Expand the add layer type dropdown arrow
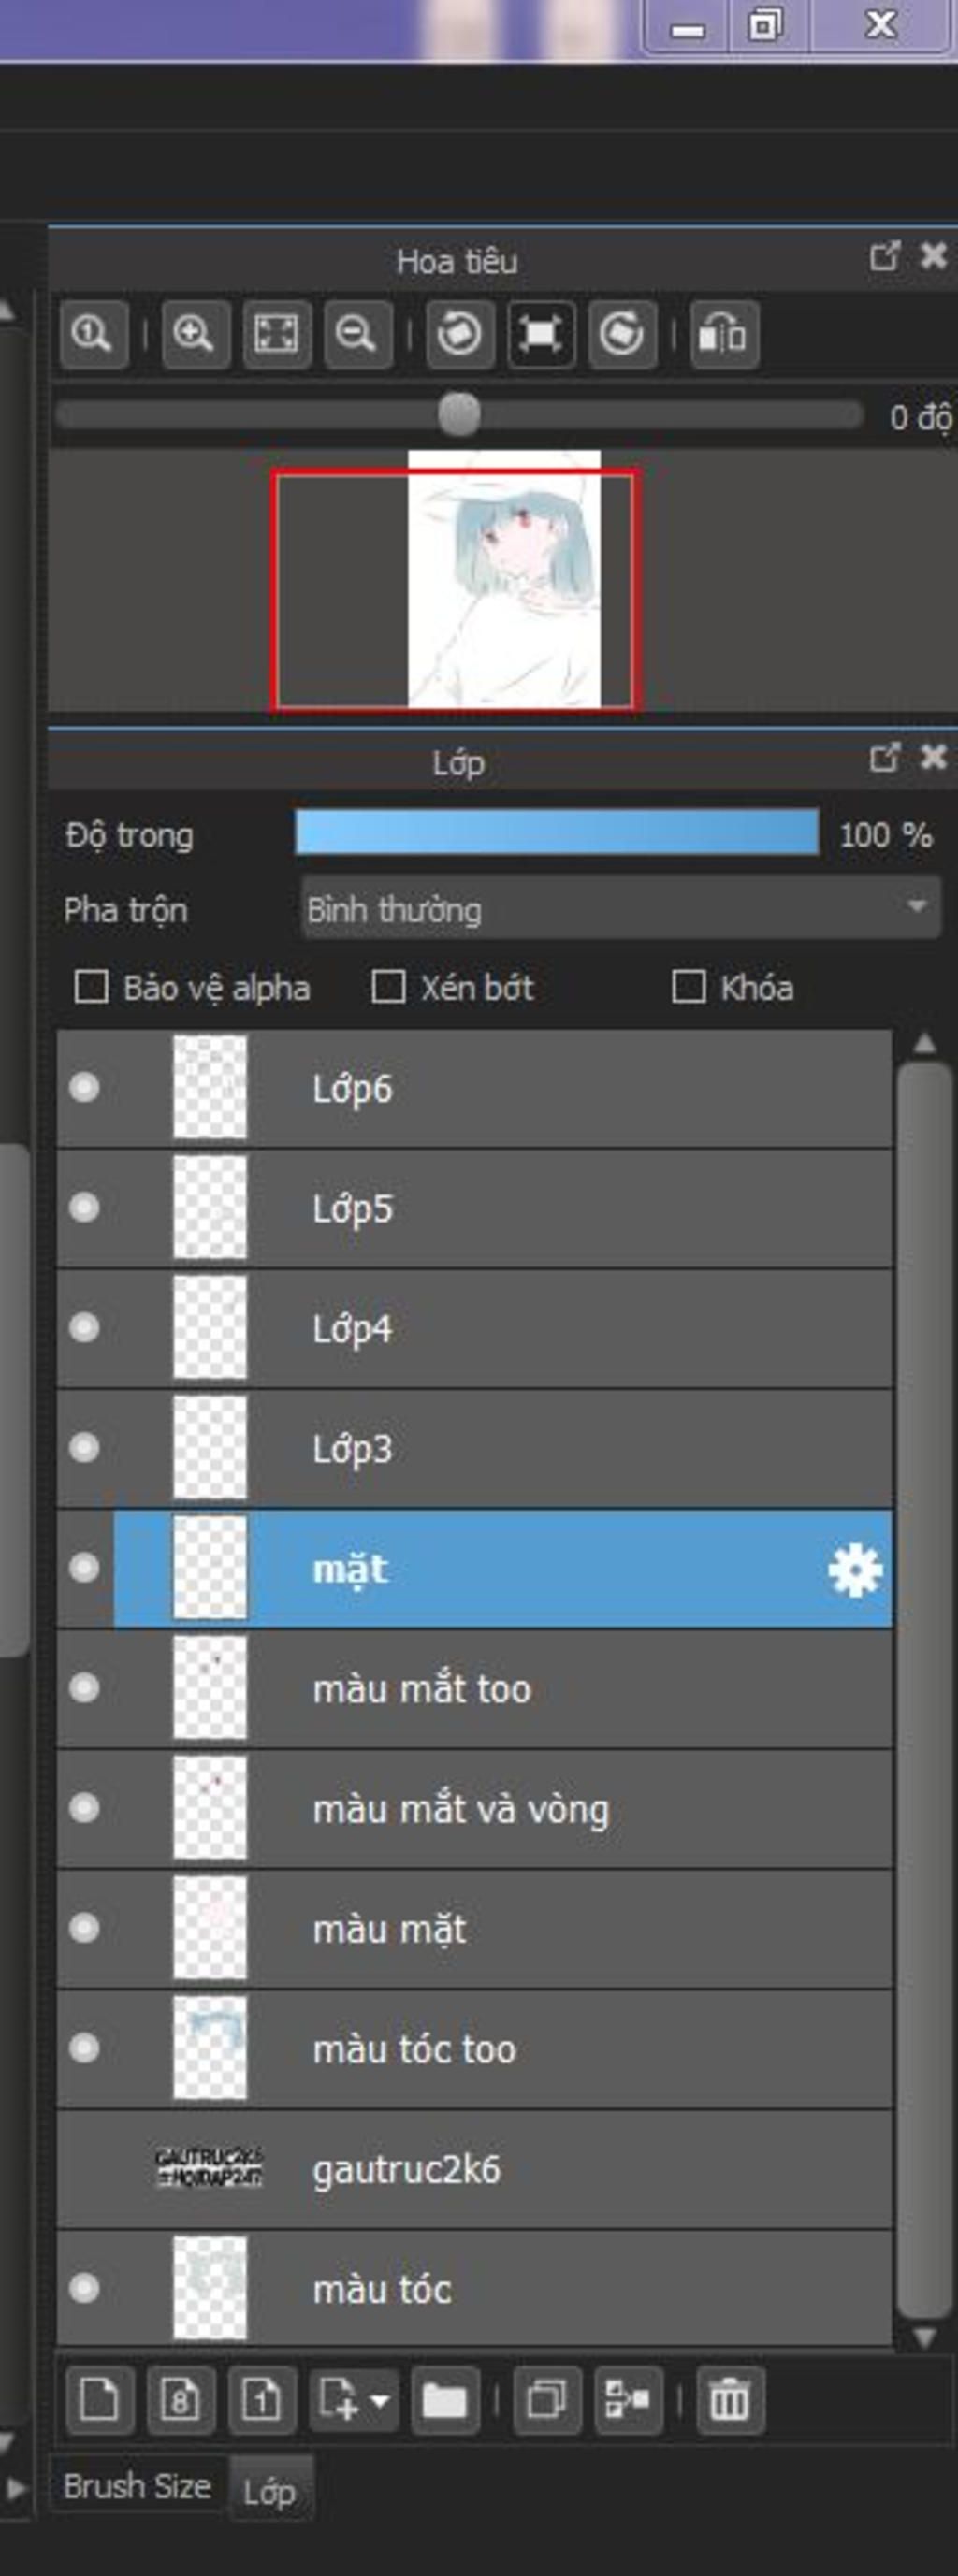This screenshot has width=958, height=2576. [380, 2399]
